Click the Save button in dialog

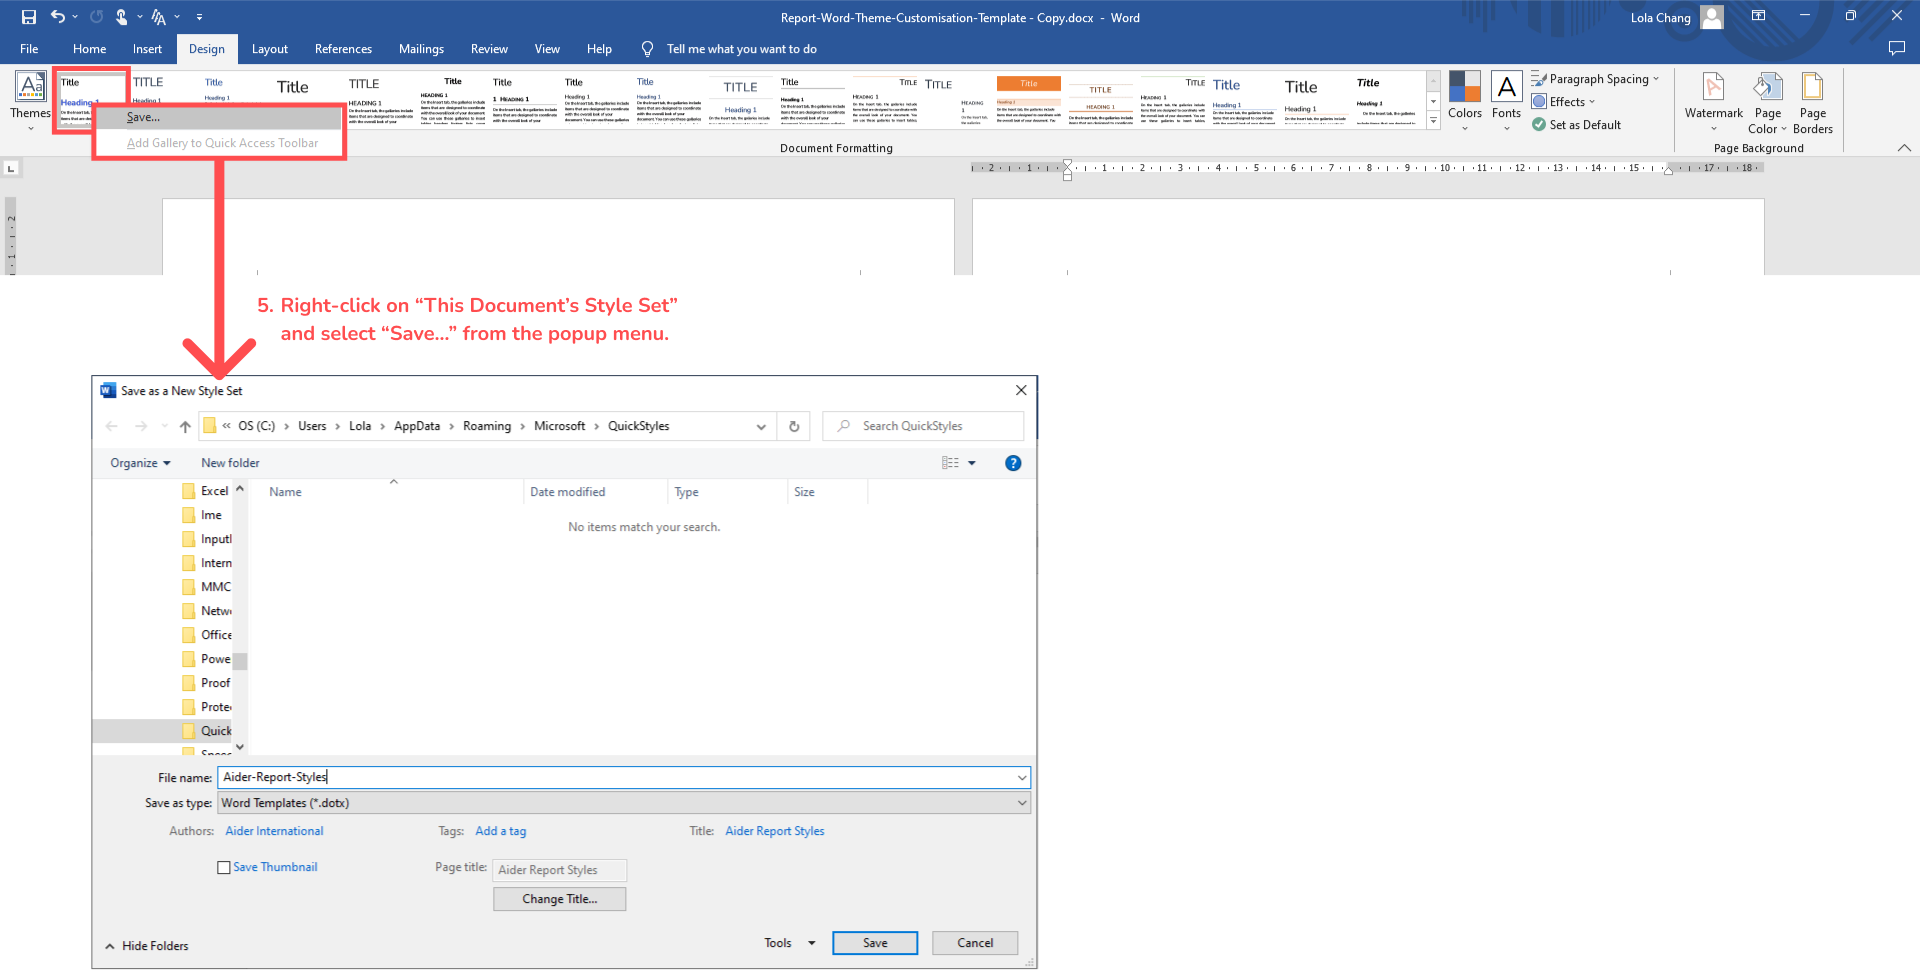coord(874,943)
